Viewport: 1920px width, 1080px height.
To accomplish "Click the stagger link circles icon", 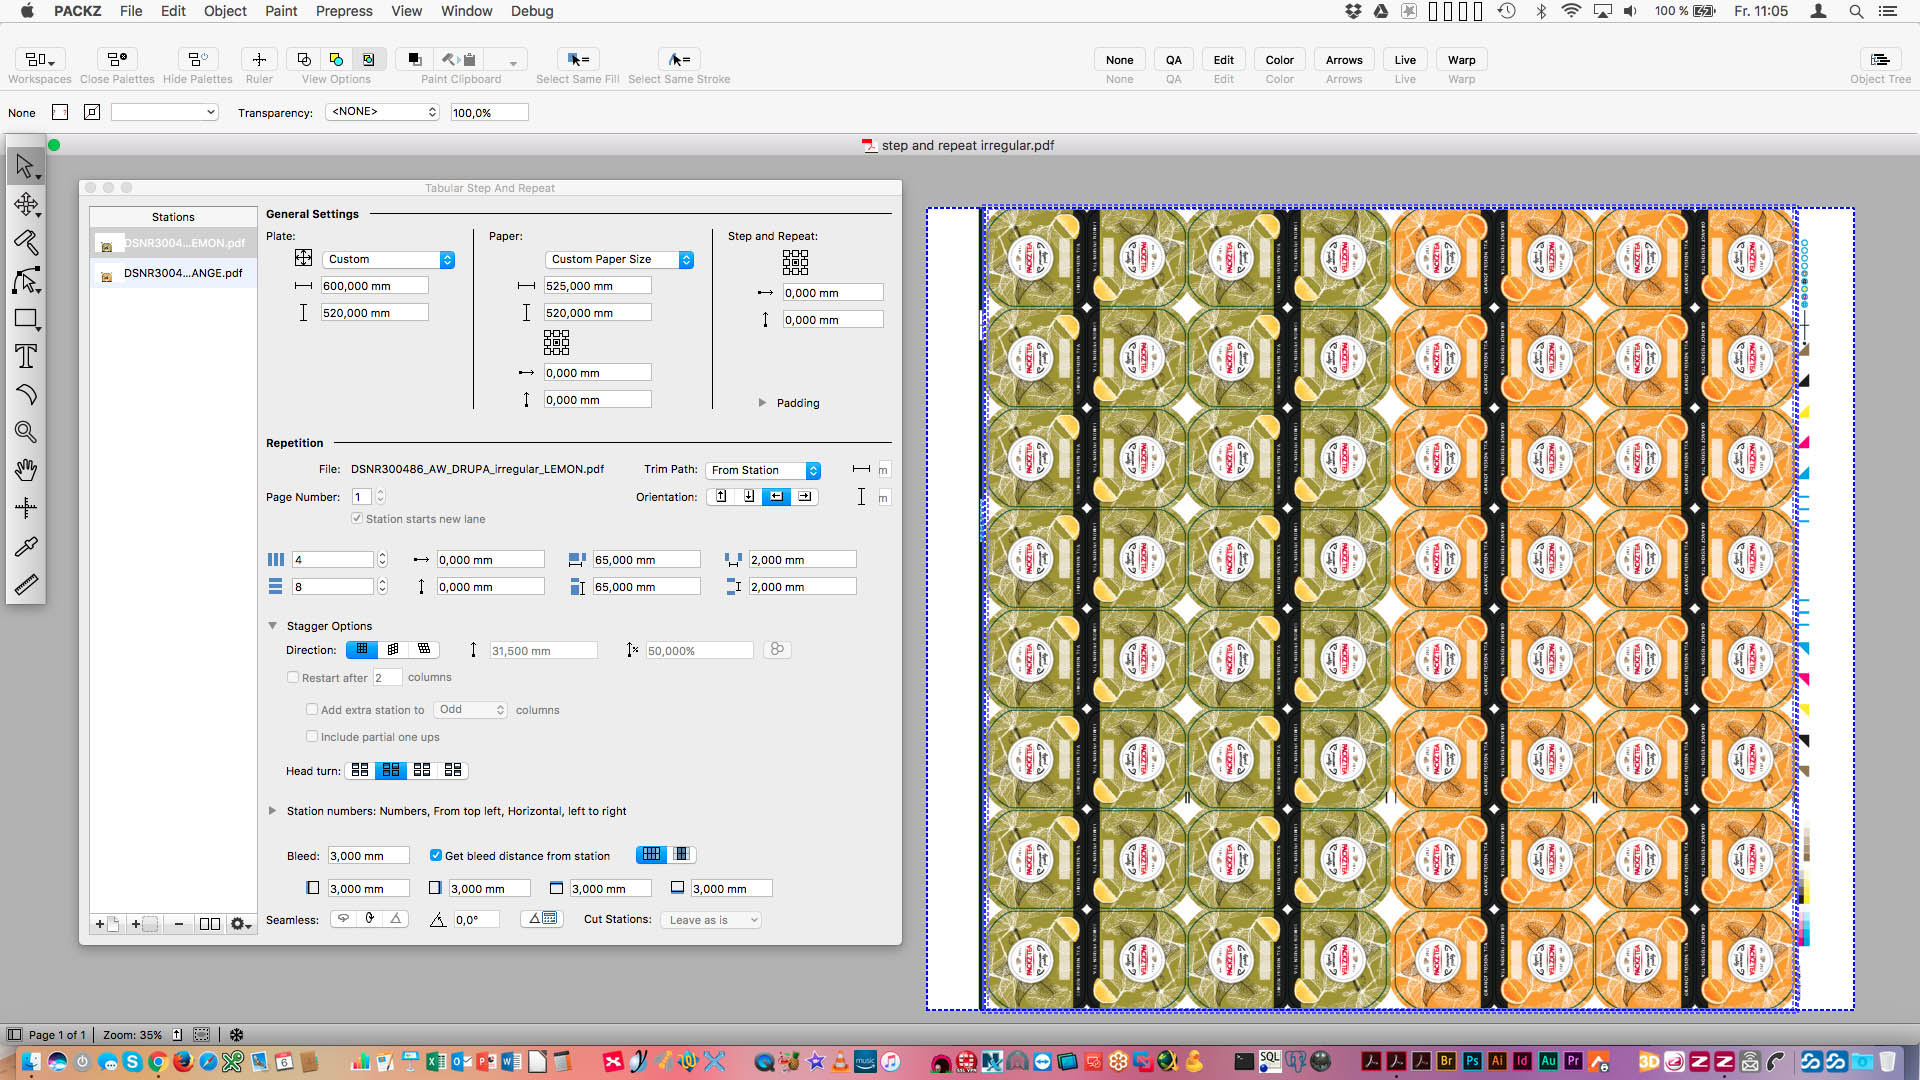I will [777, 650].
